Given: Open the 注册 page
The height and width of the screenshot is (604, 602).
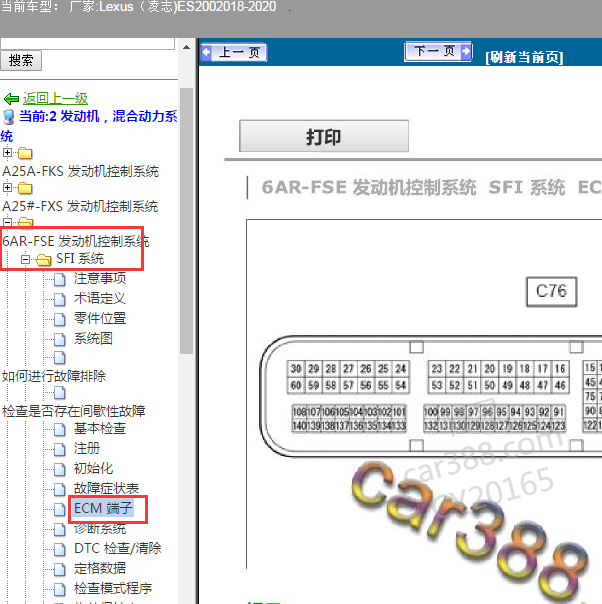Looking at the screenshot, I should tap(87, 448).
